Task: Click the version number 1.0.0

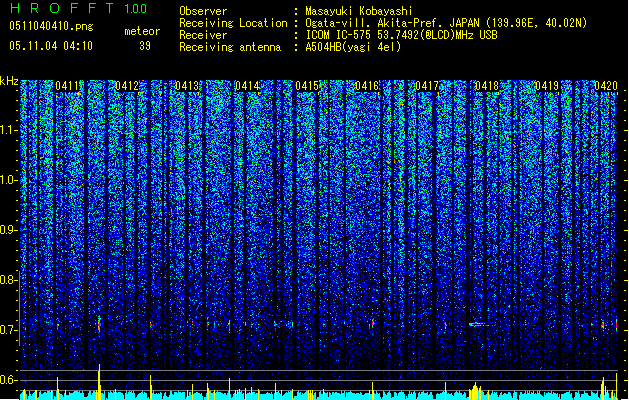Action: coord(135,9)
